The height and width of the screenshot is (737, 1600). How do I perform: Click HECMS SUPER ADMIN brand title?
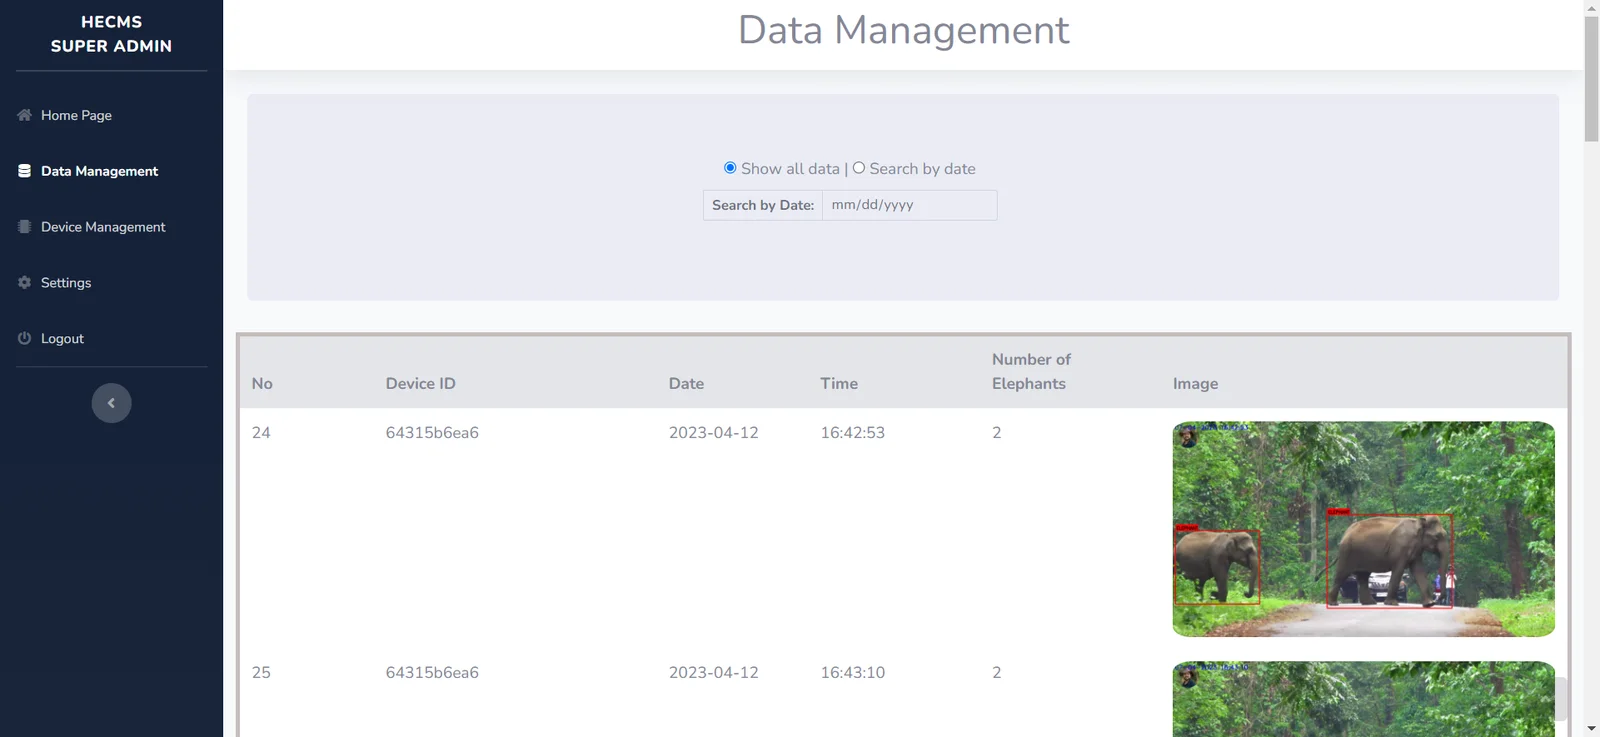coord(111,34)
